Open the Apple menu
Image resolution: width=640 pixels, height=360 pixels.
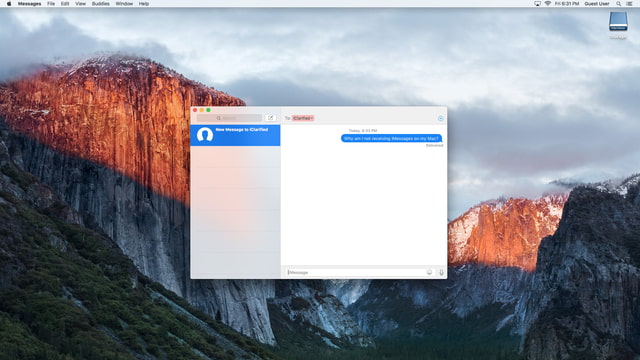(x=9, y=4)
